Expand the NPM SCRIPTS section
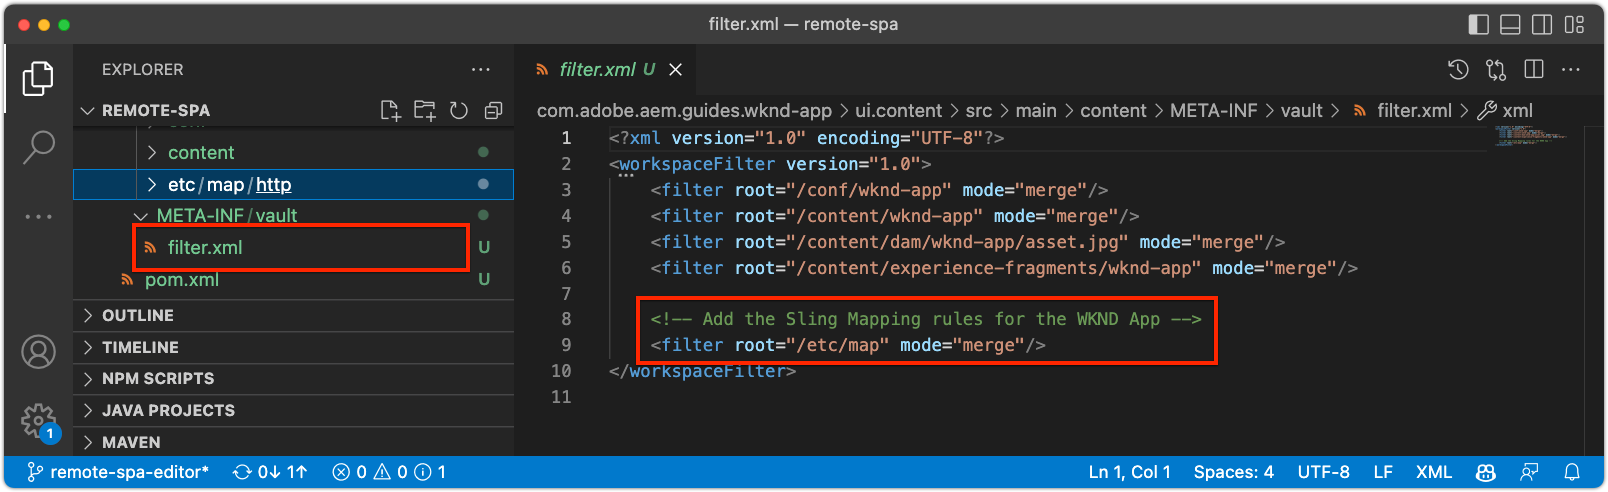The height and width of the screenshot is (492, 1608). (158, 378)
